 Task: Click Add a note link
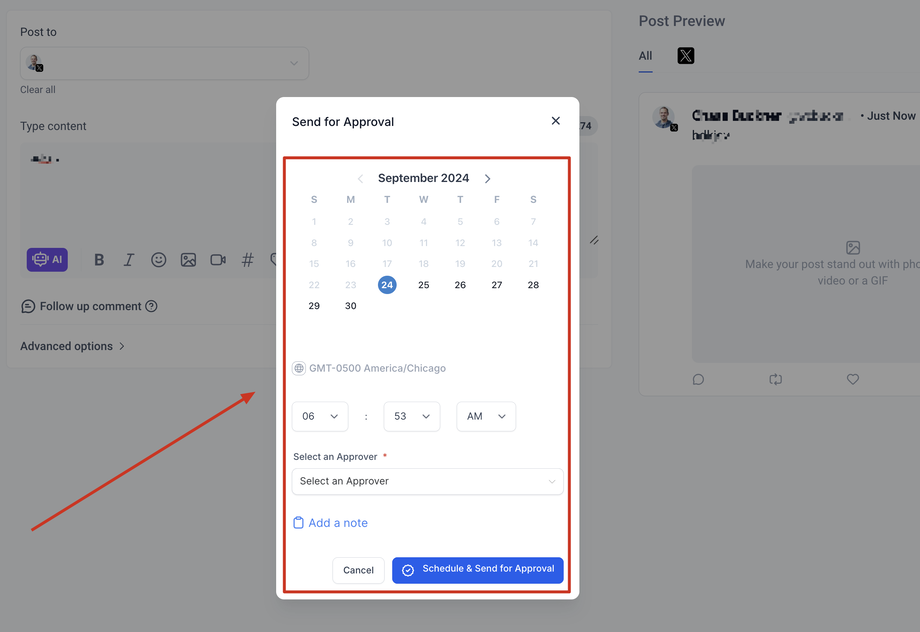coord(330,523)
